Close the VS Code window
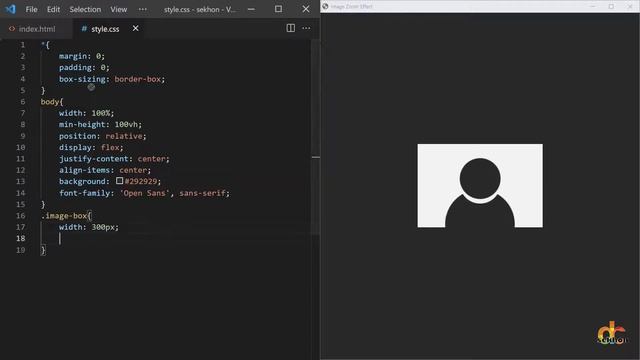This screenshot has width=640, height=360. point(306,9)
